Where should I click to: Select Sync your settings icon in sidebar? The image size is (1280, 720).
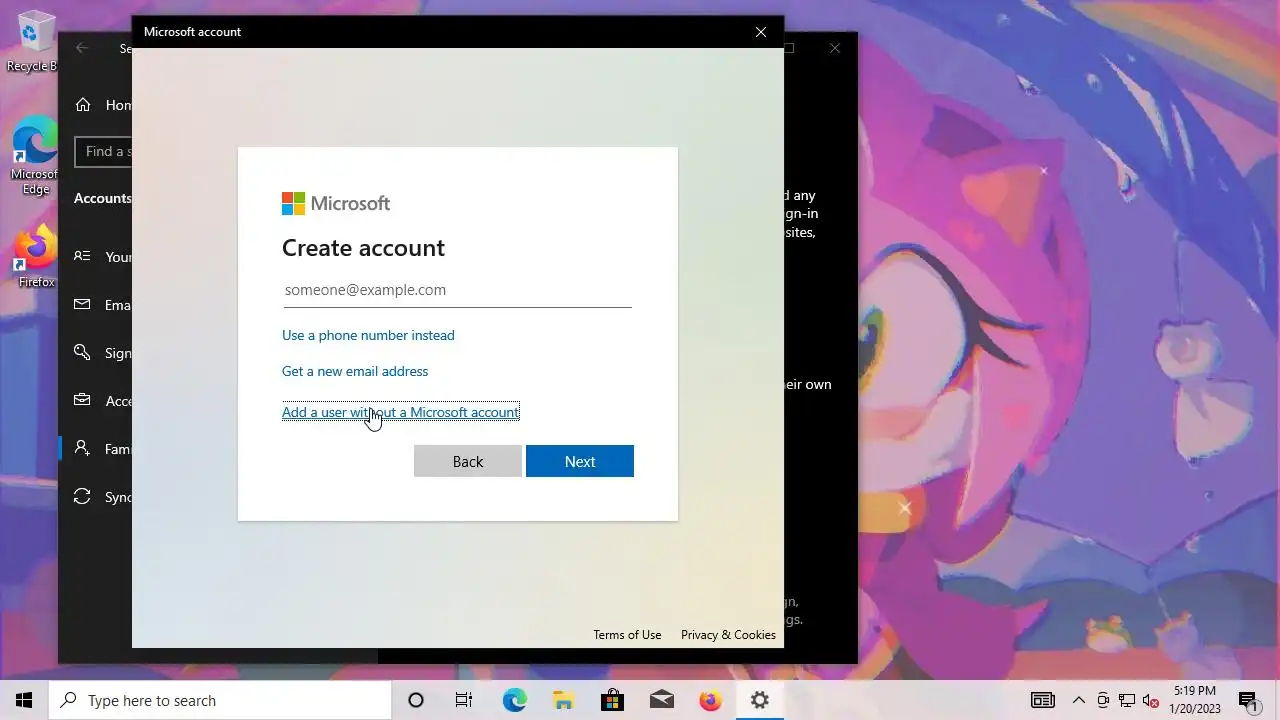click(83, 497)
